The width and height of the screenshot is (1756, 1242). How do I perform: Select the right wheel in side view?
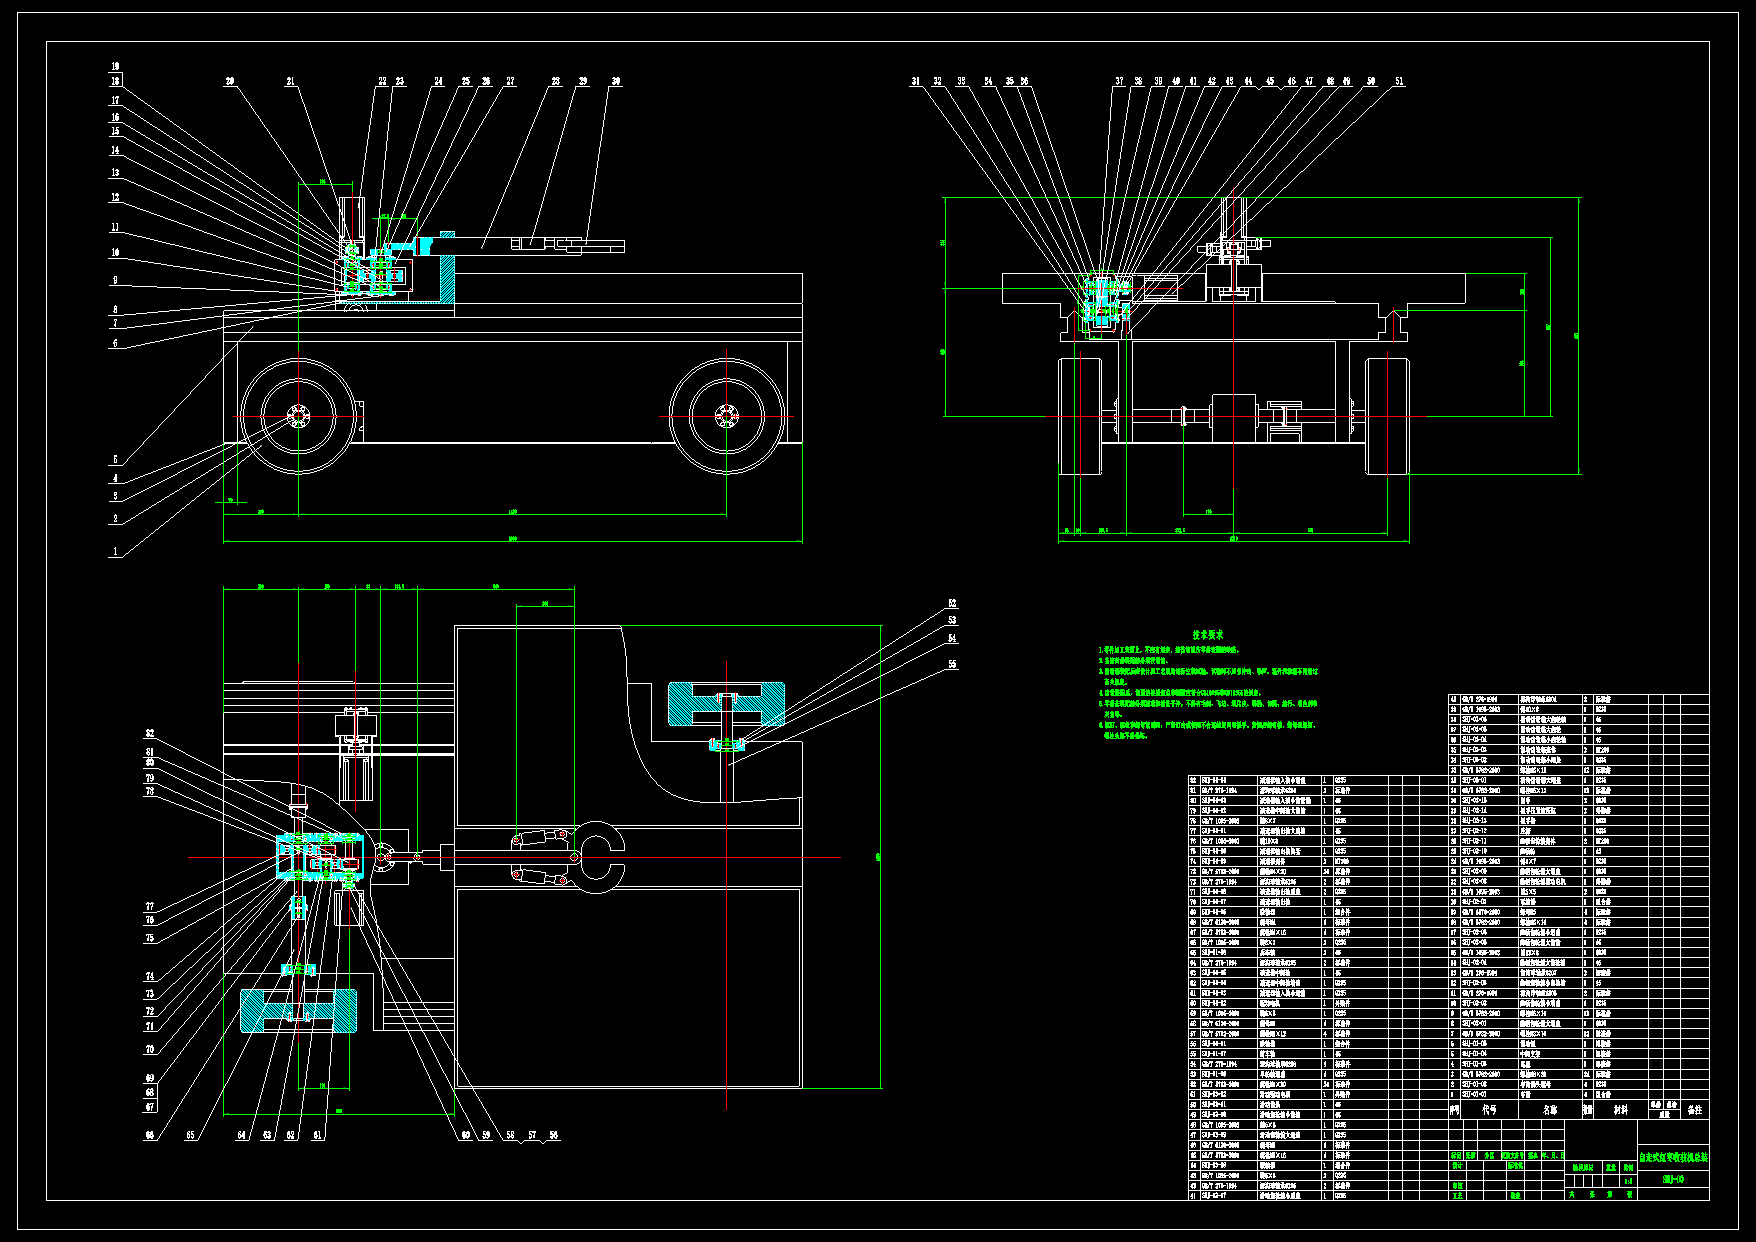[727, 416]
